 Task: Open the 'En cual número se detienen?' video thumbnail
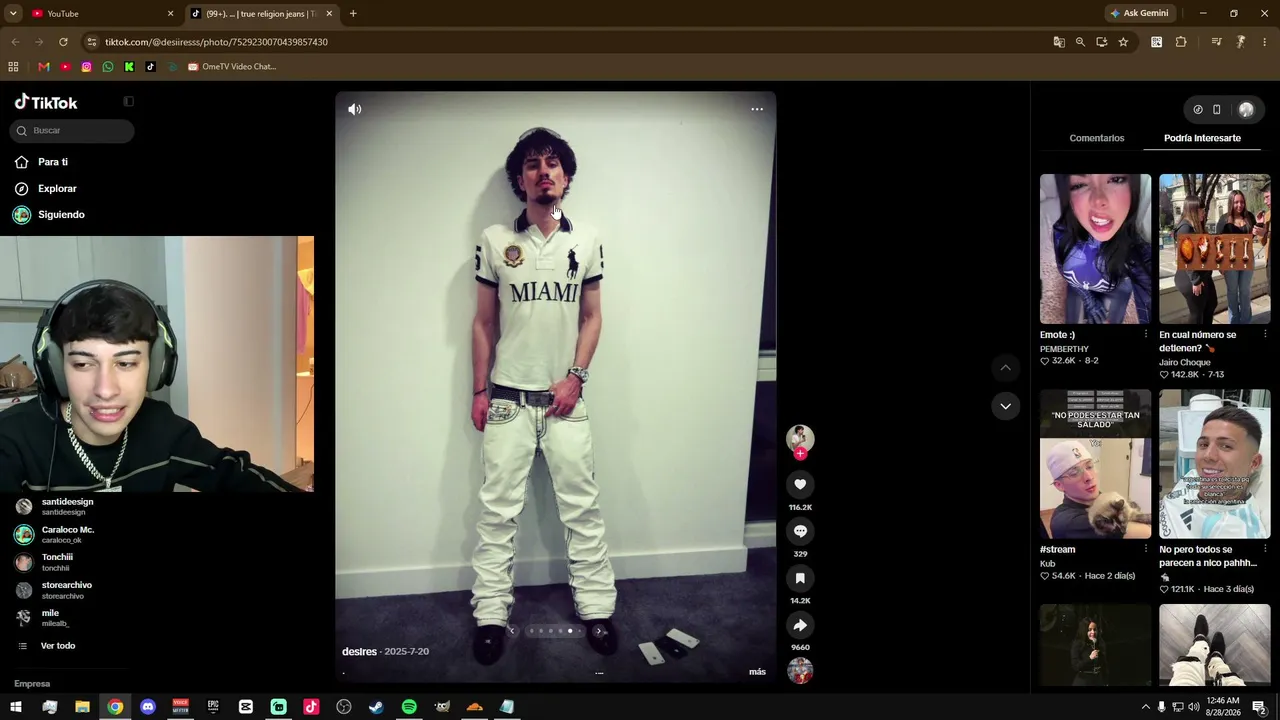(1215, 249)
